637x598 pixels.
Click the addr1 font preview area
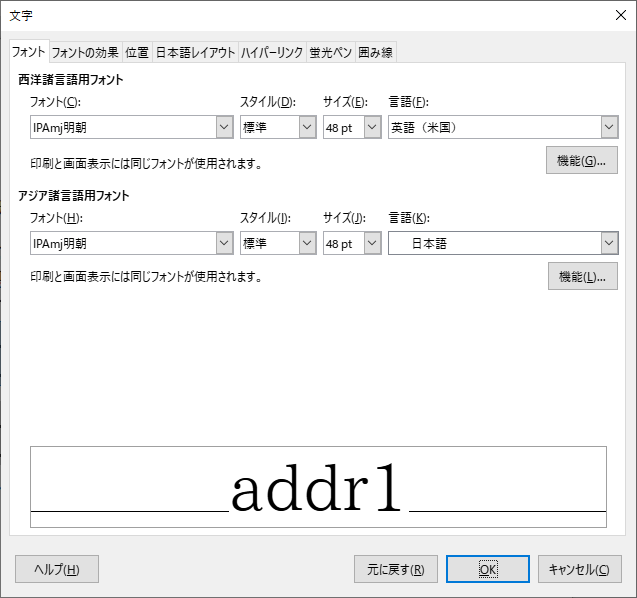pyautogui.click(x=318, y=487)
